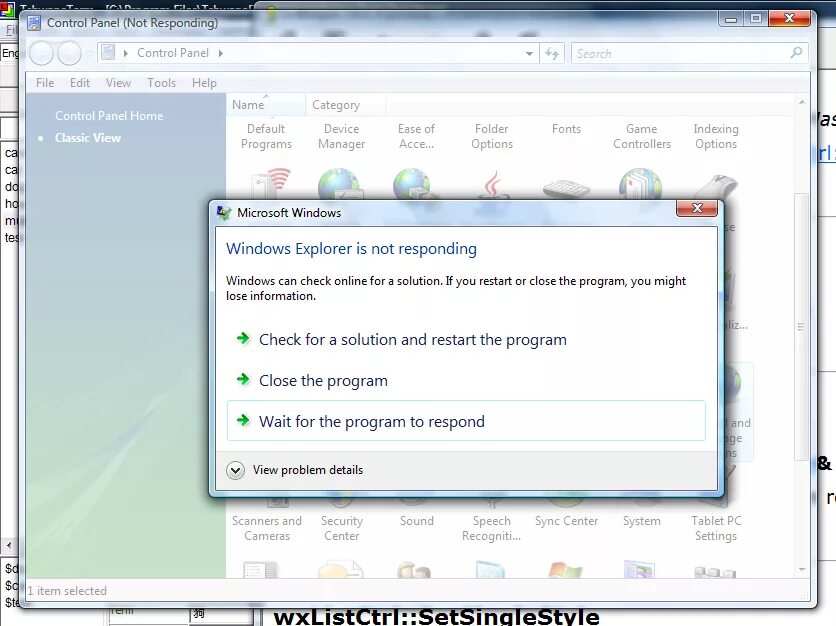Open the Default Programs item
This screenshot has width=836, height=626.
tap(266, 136)
